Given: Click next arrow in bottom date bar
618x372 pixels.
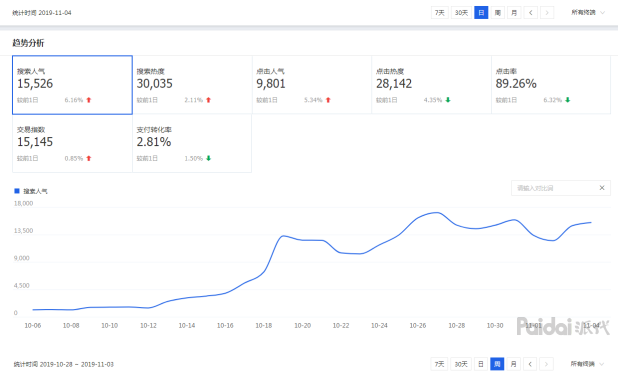Looking at the screenshot, I should (x=546, y=364).
